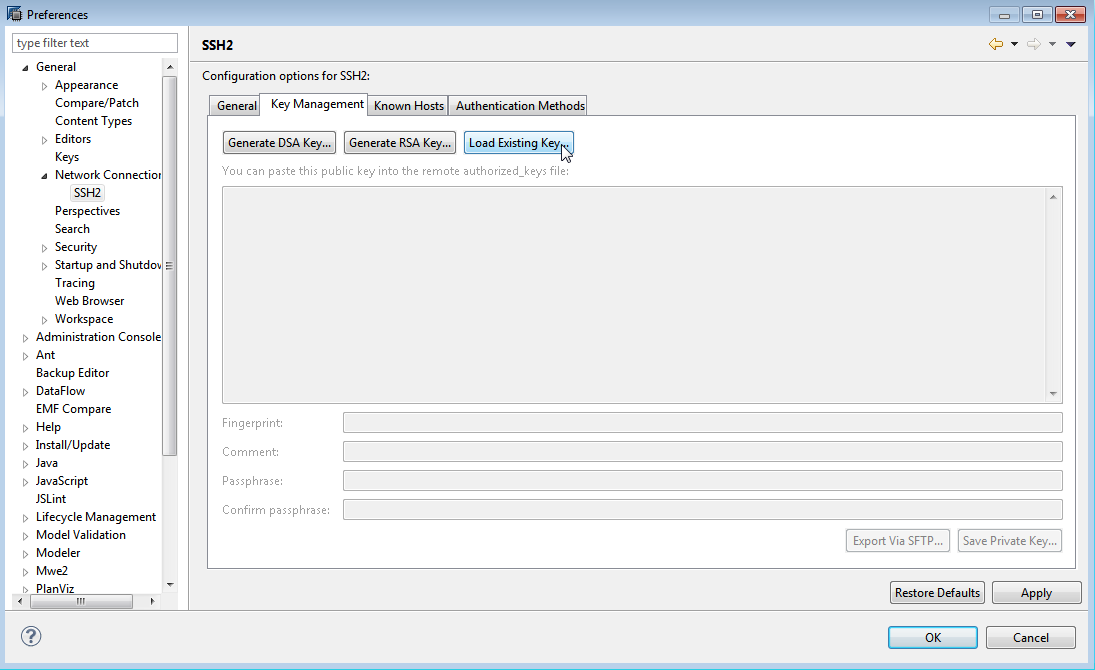Image resolution: width=1095 pixels, height=670 pixels.
Task: Click the tree scroll left arrow
Action: click(20, 601)
